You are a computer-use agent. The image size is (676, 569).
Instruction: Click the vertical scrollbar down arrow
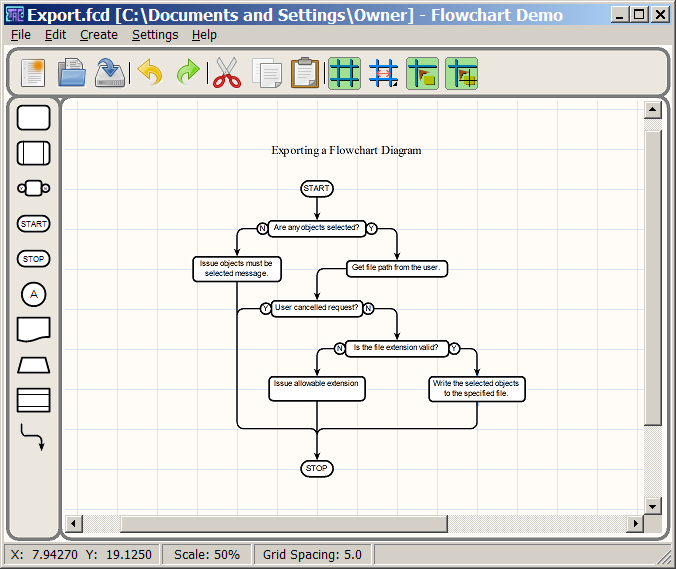[653, 505]
